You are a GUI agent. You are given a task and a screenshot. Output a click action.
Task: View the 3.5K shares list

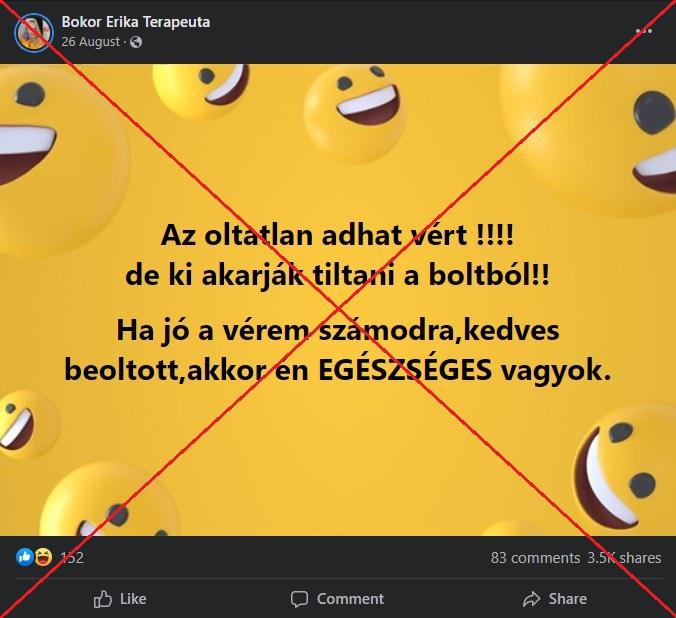click(624, 558)
